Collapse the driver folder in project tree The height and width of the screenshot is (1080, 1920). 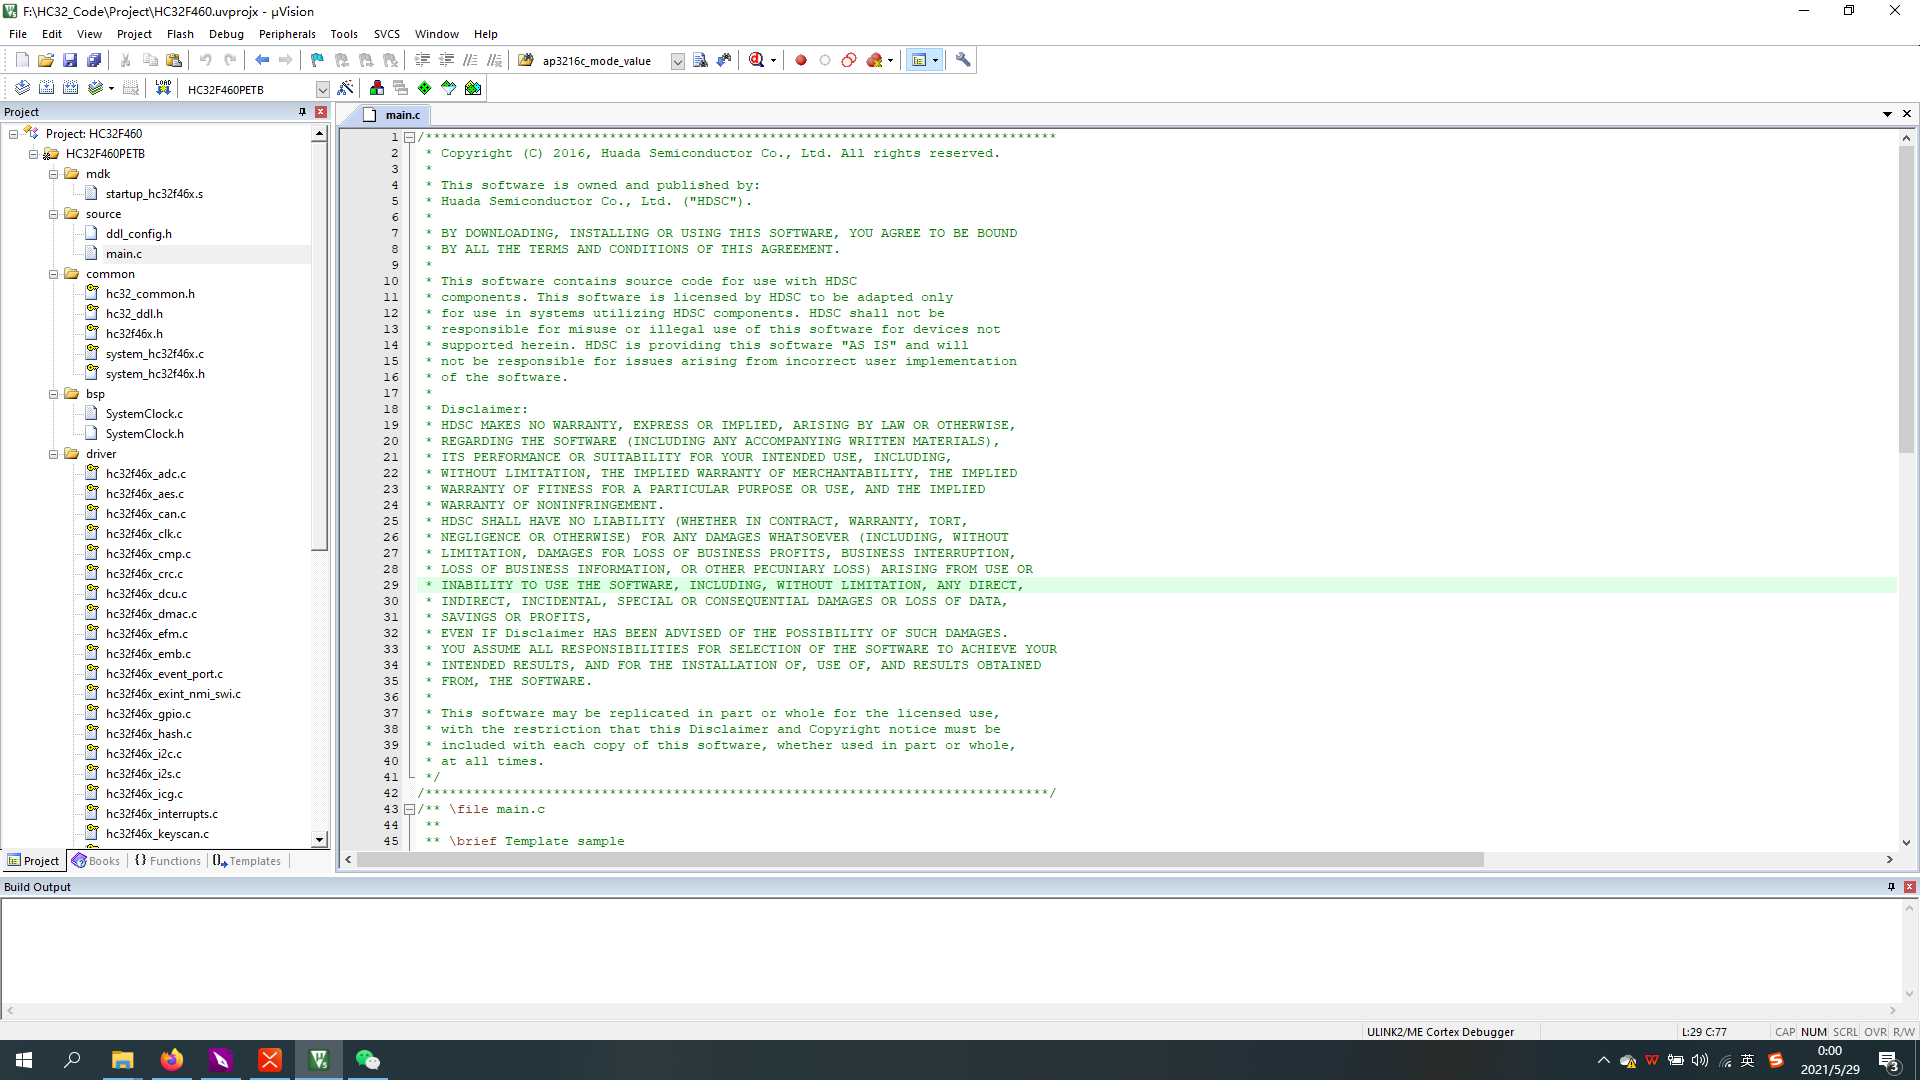point(54,454)
